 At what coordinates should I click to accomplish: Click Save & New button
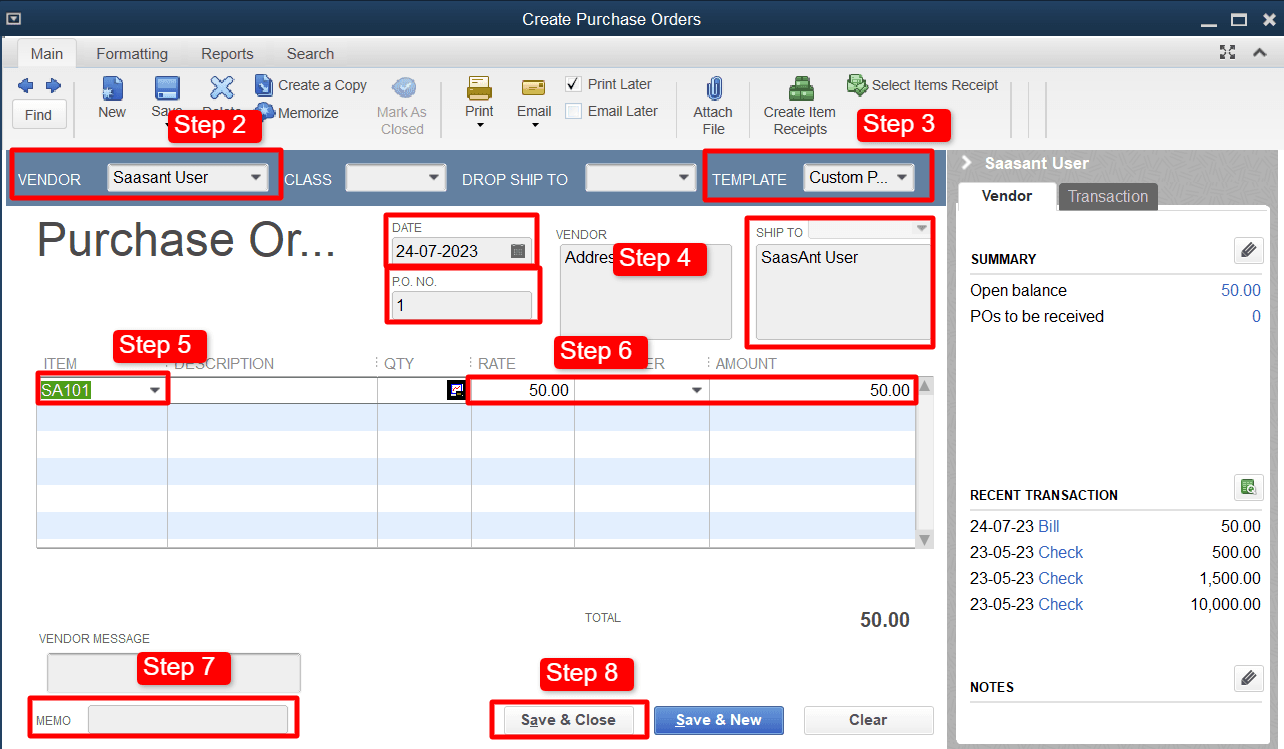coord(718,720)
